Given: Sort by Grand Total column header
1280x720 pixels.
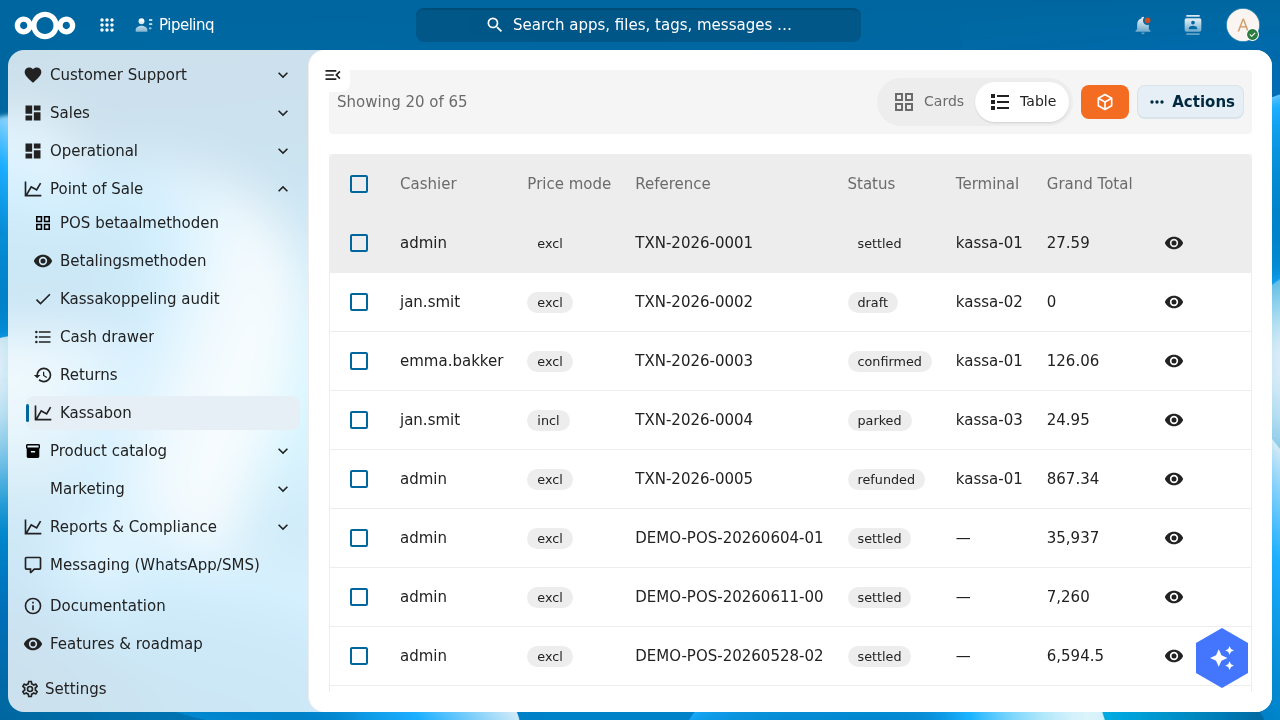Looking at the screenshot, I should 1089,184.
